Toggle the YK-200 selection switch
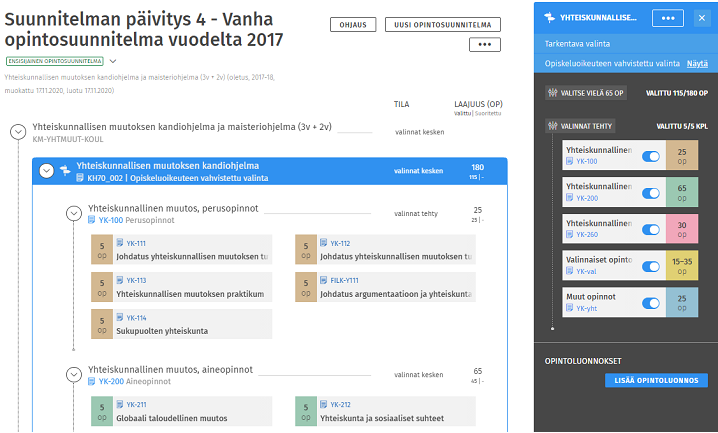 pos(650,192)
